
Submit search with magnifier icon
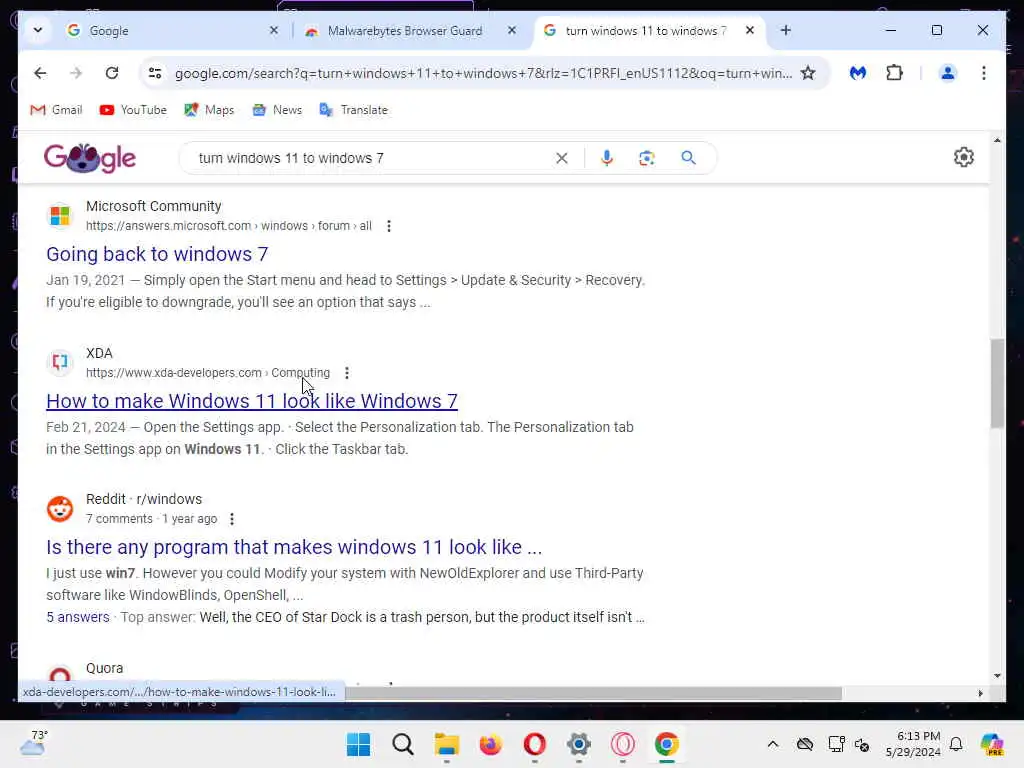tap(688, 158)
